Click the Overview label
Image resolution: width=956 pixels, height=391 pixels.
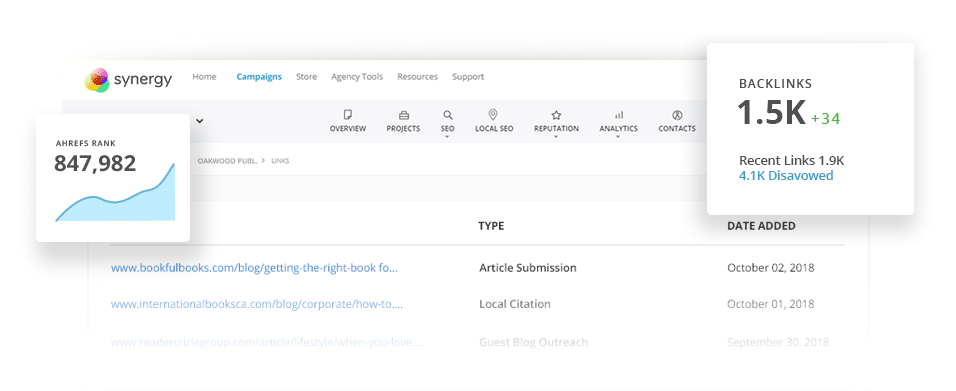pos(348,129)
